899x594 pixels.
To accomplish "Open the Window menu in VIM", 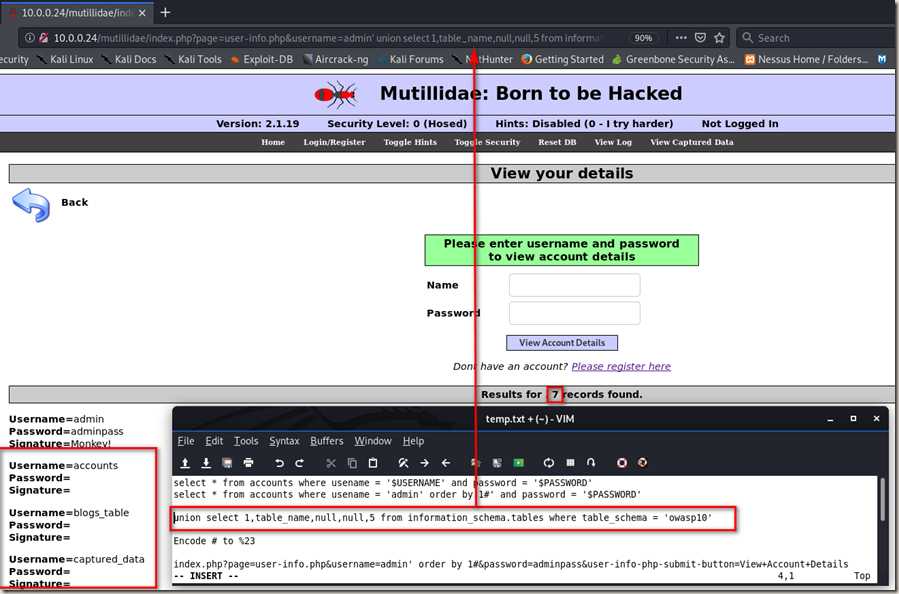I will click(373, 441).
